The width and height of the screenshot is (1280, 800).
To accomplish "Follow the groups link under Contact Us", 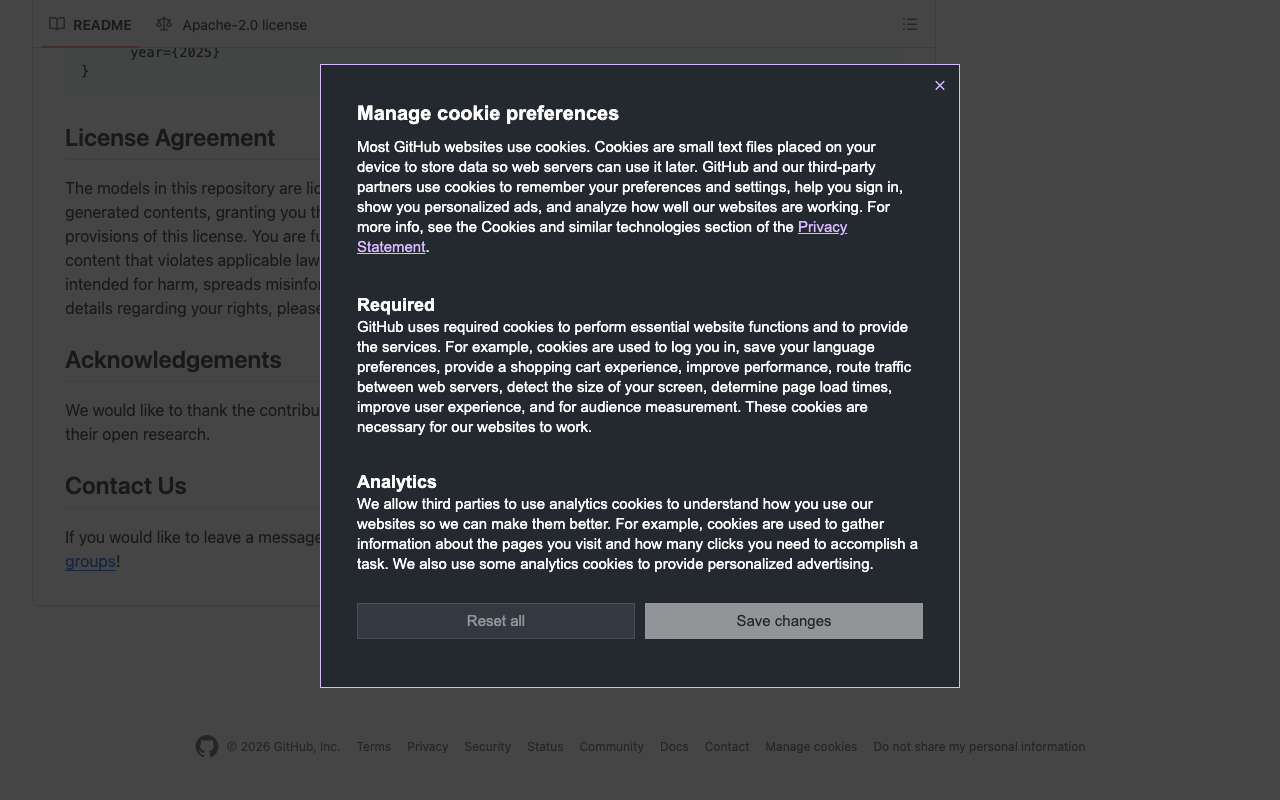I will tap(90, 562).
